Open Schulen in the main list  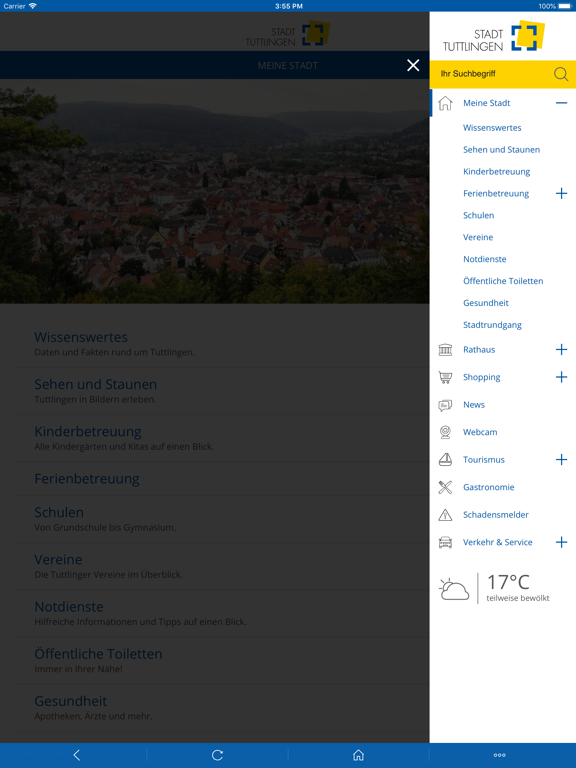click(59, 512)
